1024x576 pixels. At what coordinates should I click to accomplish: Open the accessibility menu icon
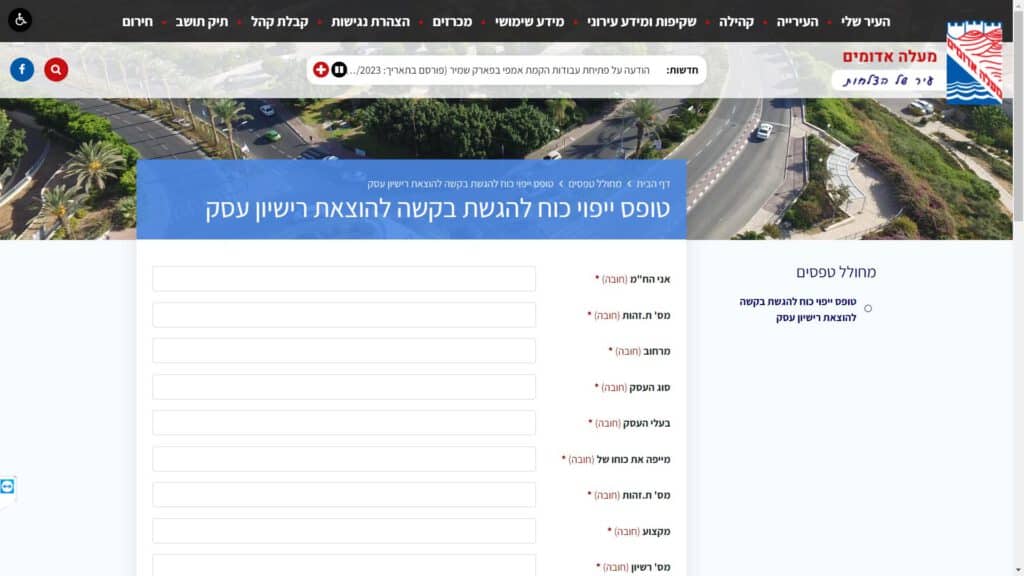tap(20, 20)
